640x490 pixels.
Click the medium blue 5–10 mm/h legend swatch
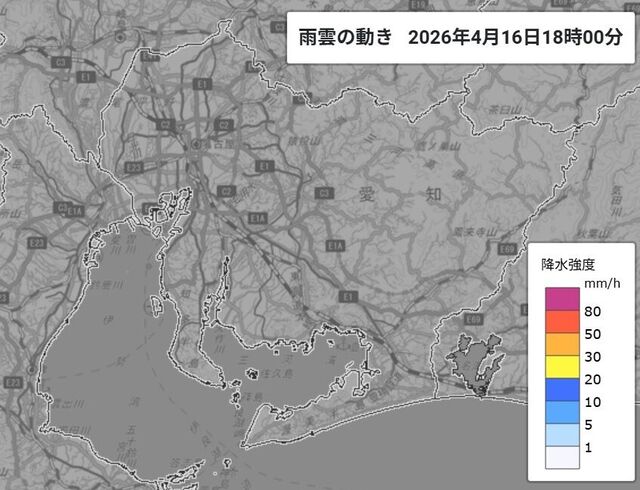[x=562, y=412]
